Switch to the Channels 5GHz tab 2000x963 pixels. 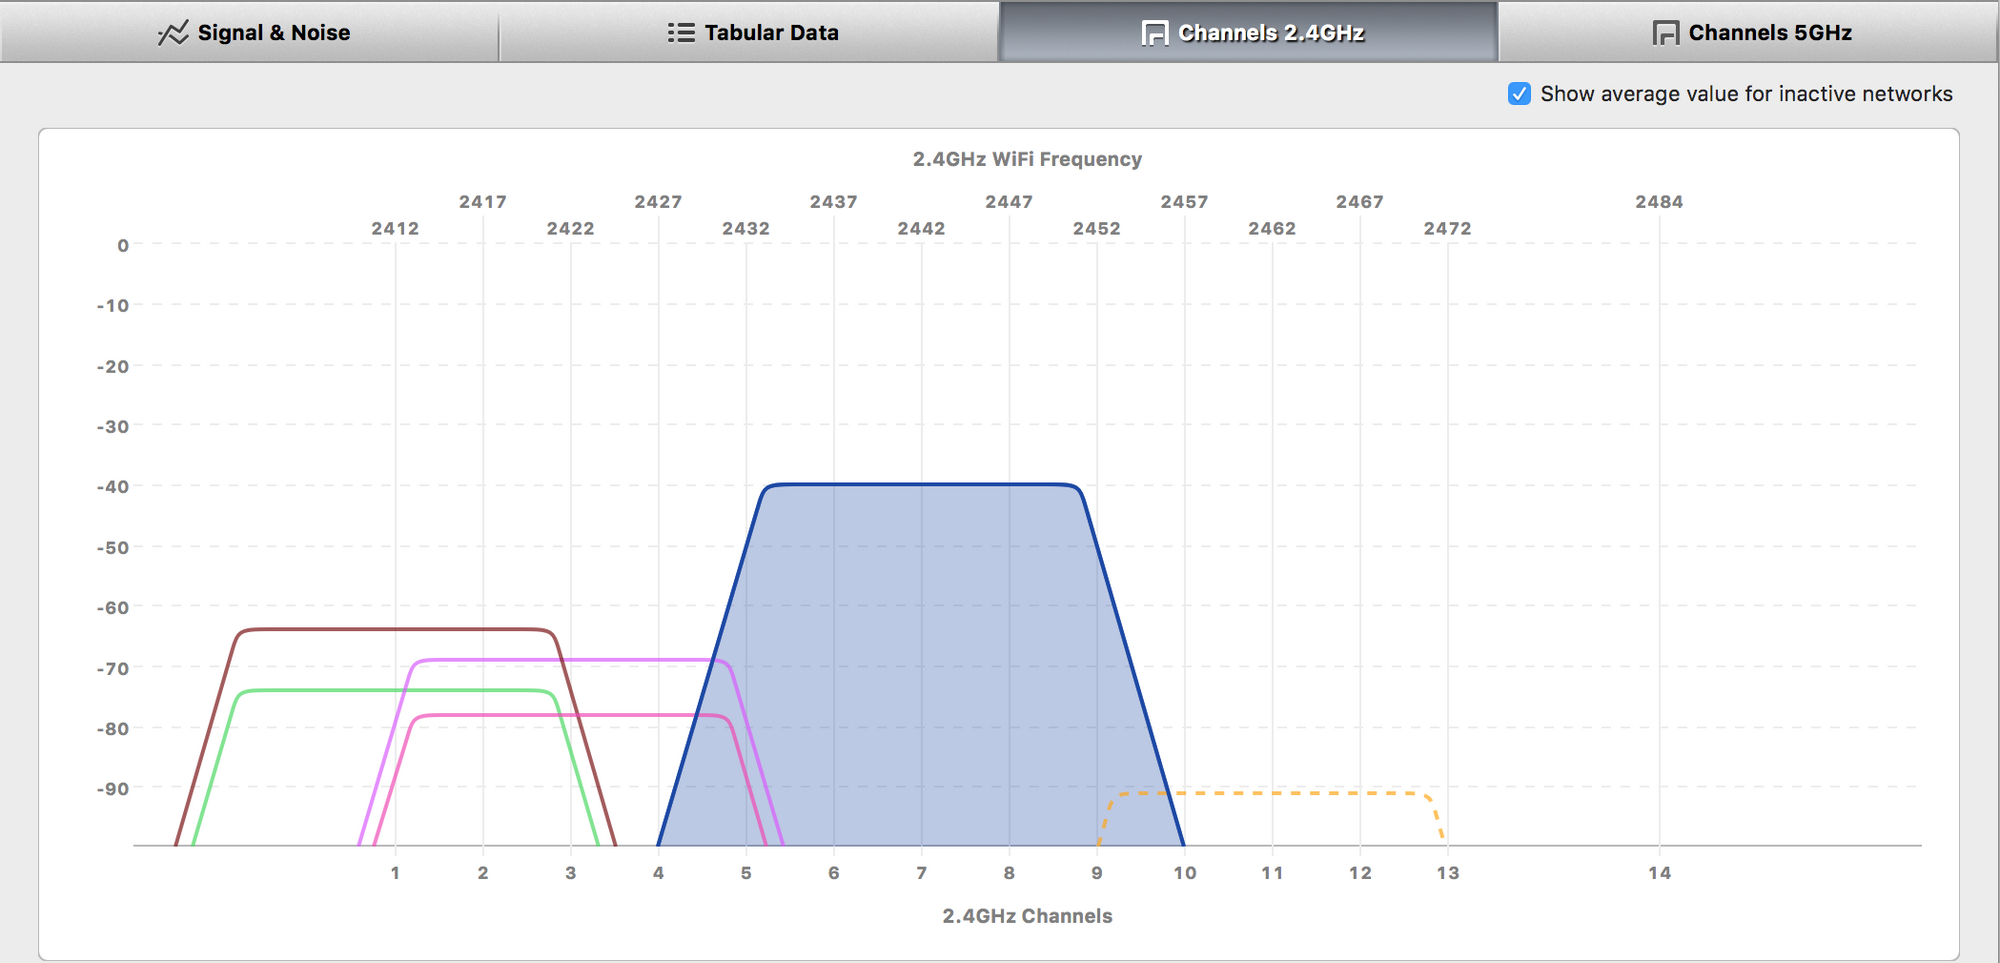pos(1769,33)
